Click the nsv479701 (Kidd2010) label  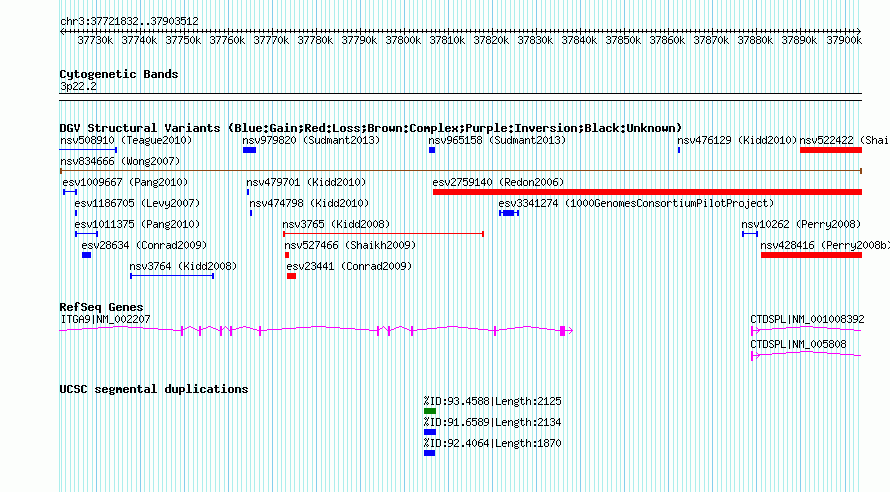[306, 182]
